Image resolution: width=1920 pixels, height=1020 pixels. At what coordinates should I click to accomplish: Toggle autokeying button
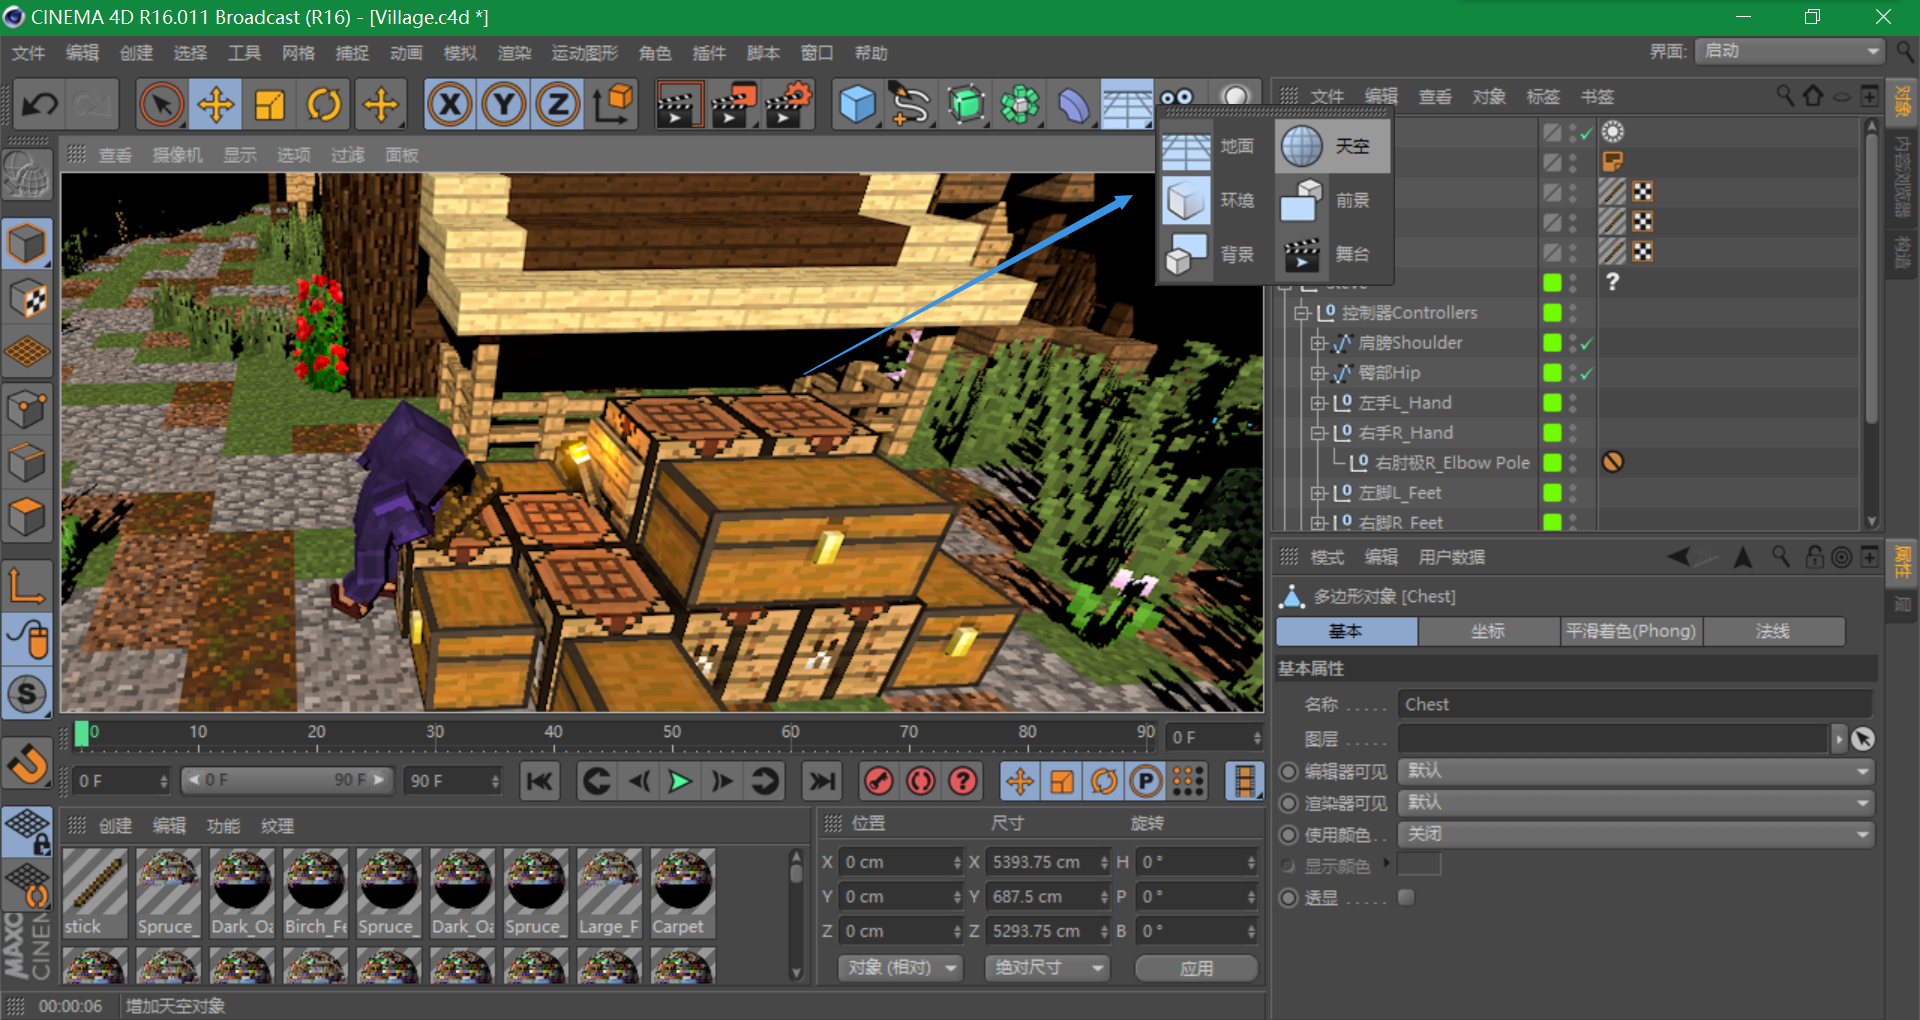(921, 781)
